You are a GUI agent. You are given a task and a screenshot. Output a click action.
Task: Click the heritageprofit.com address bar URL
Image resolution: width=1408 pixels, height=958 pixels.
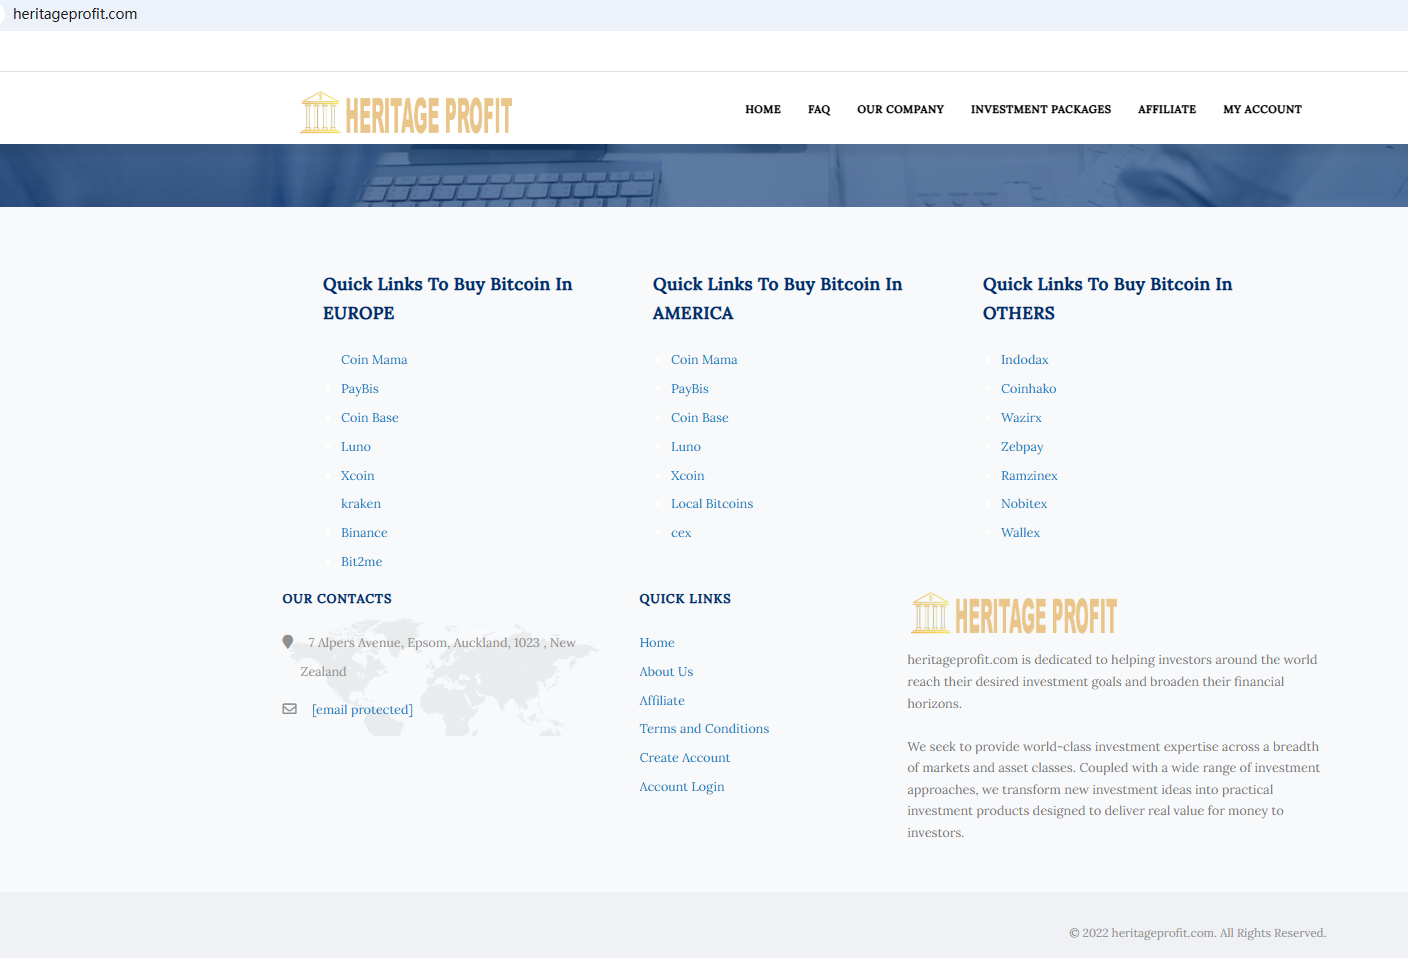[x=75, y=14]
